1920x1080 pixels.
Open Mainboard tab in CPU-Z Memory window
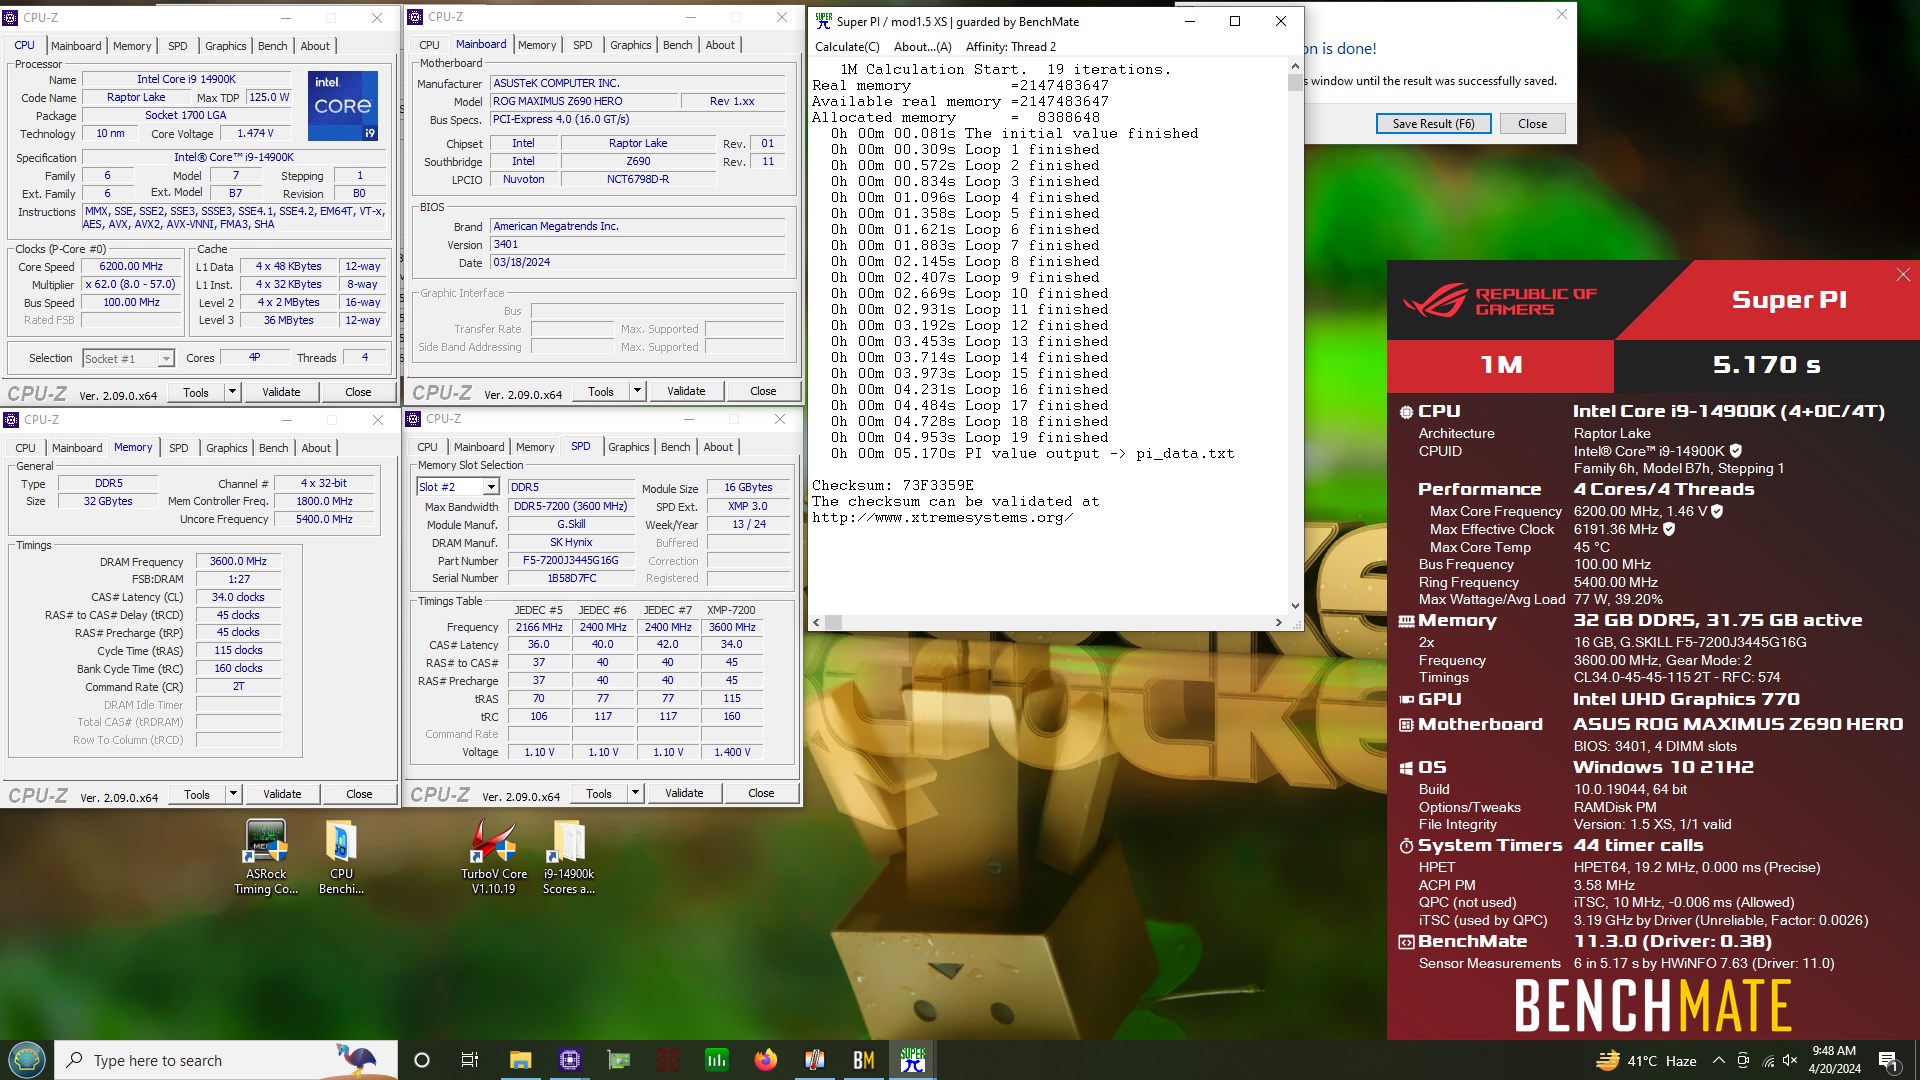pyautogui.click(x=77, y=448)
